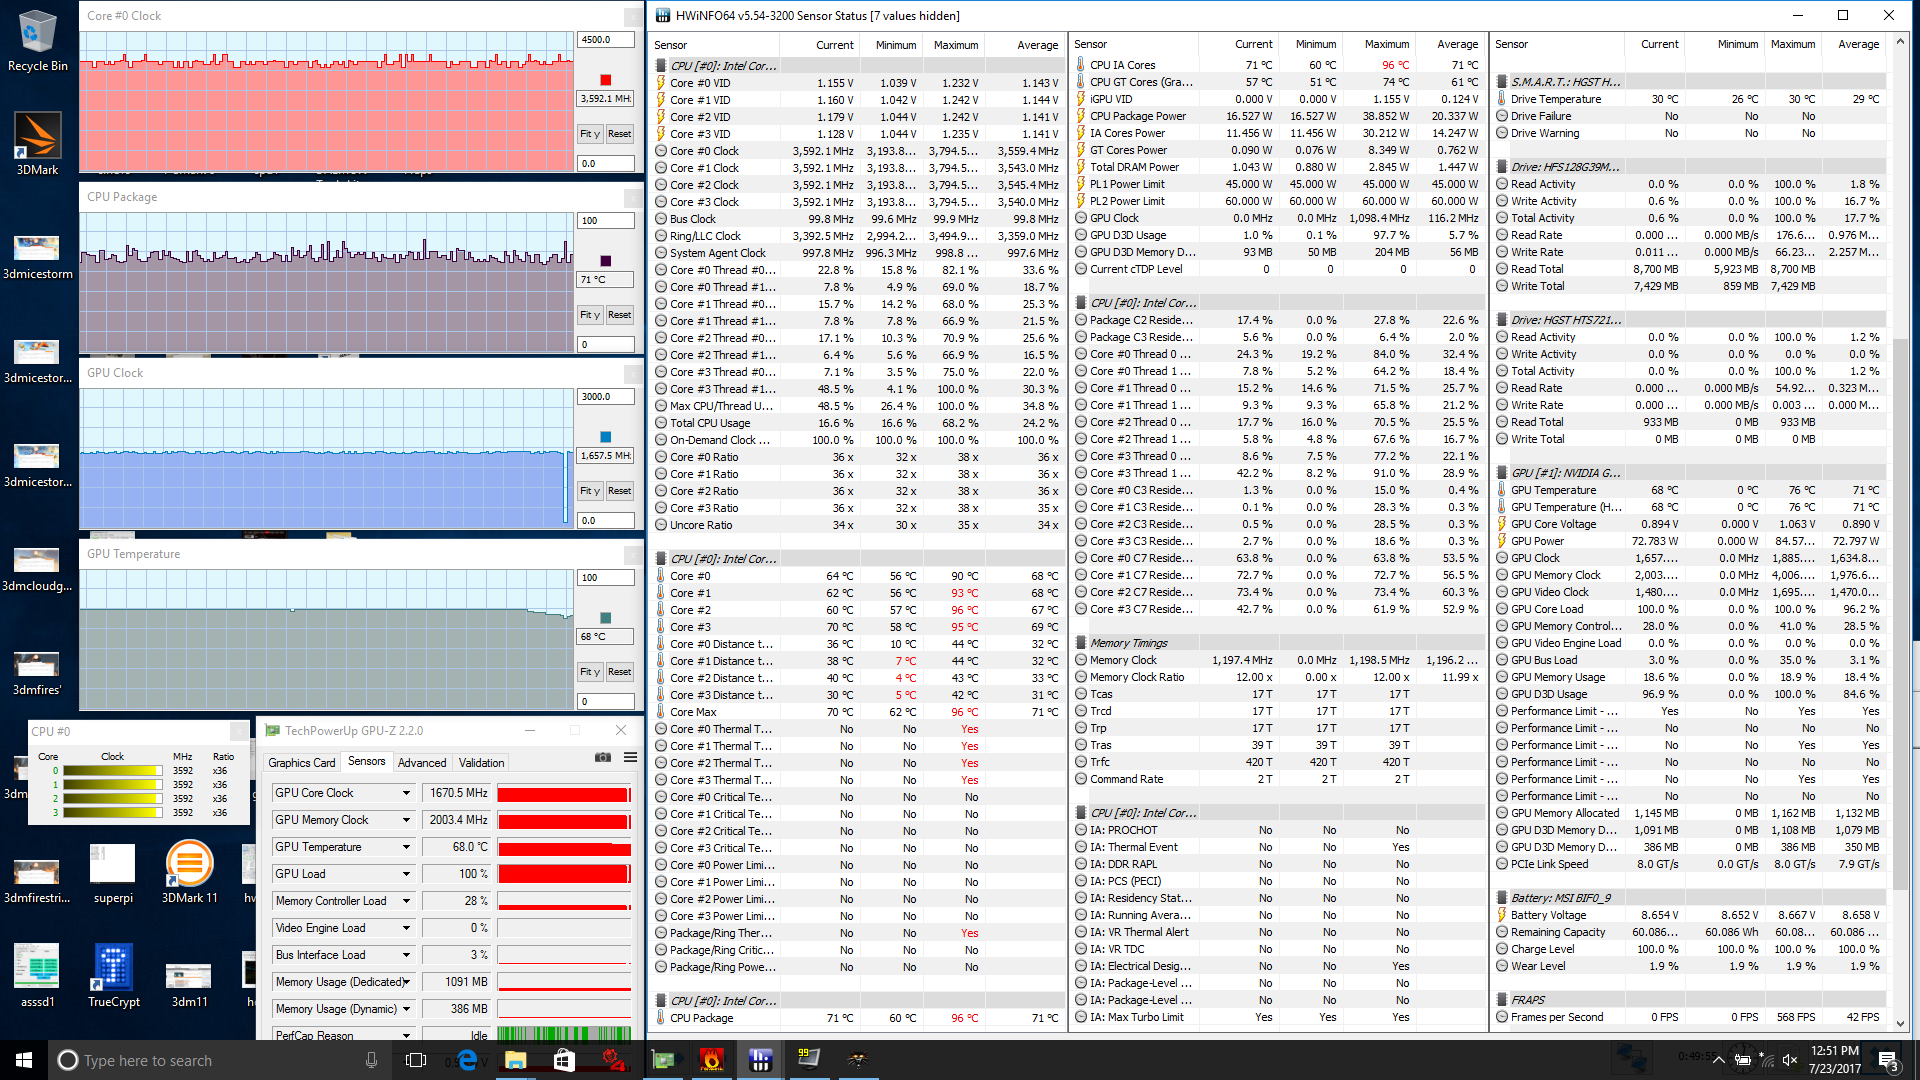Screen dimensions: 1920x1080
Task: Open the Advanced tab in GPU-Z
Action: [422, 762]
